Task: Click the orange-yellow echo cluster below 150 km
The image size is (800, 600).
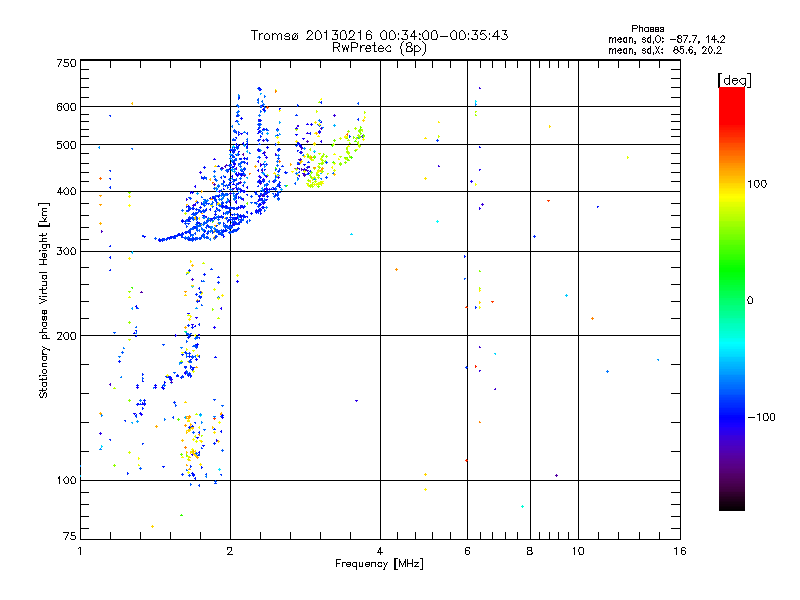Action: point(194,439)
